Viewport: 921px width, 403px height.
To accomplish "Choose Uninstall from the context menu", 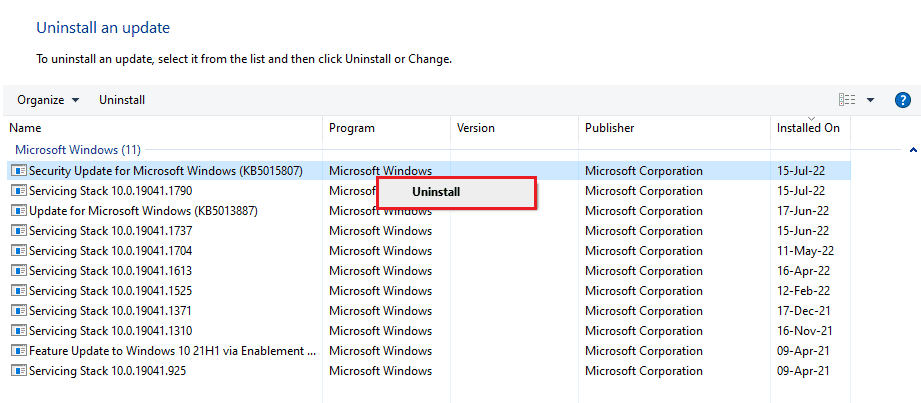I will pyautogui.click(x=437, y=192).
